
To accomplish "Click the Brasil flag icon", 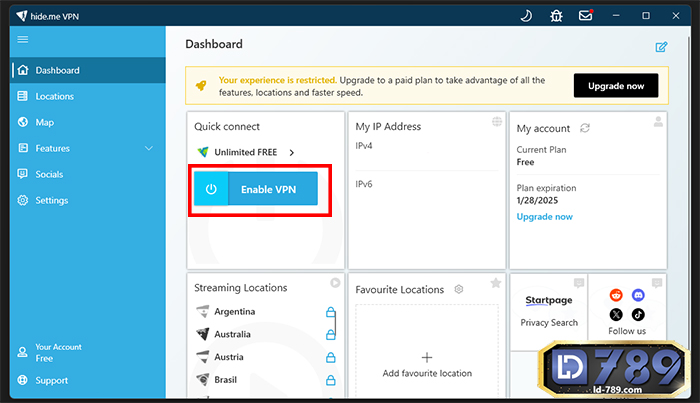I will pyautogui.click(x=203, y=380).
